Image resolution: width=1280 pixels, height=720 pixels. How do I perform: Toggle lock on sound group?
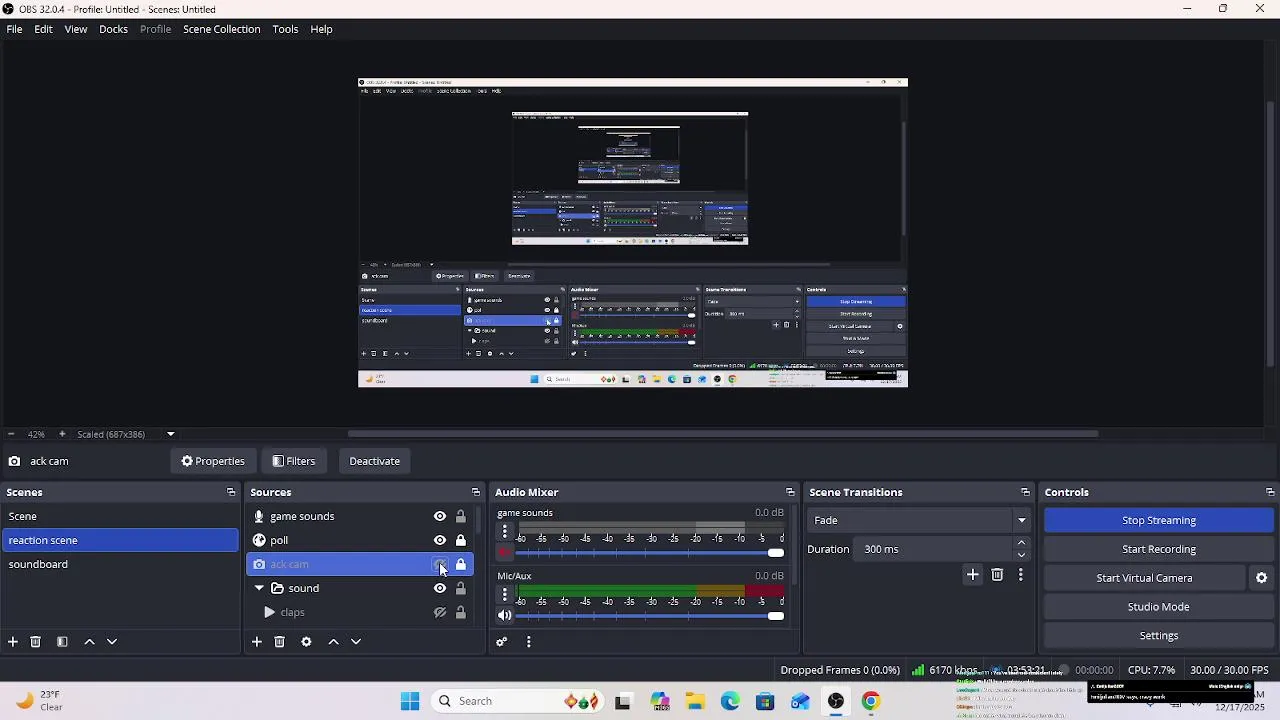click(x=461, y=589)
